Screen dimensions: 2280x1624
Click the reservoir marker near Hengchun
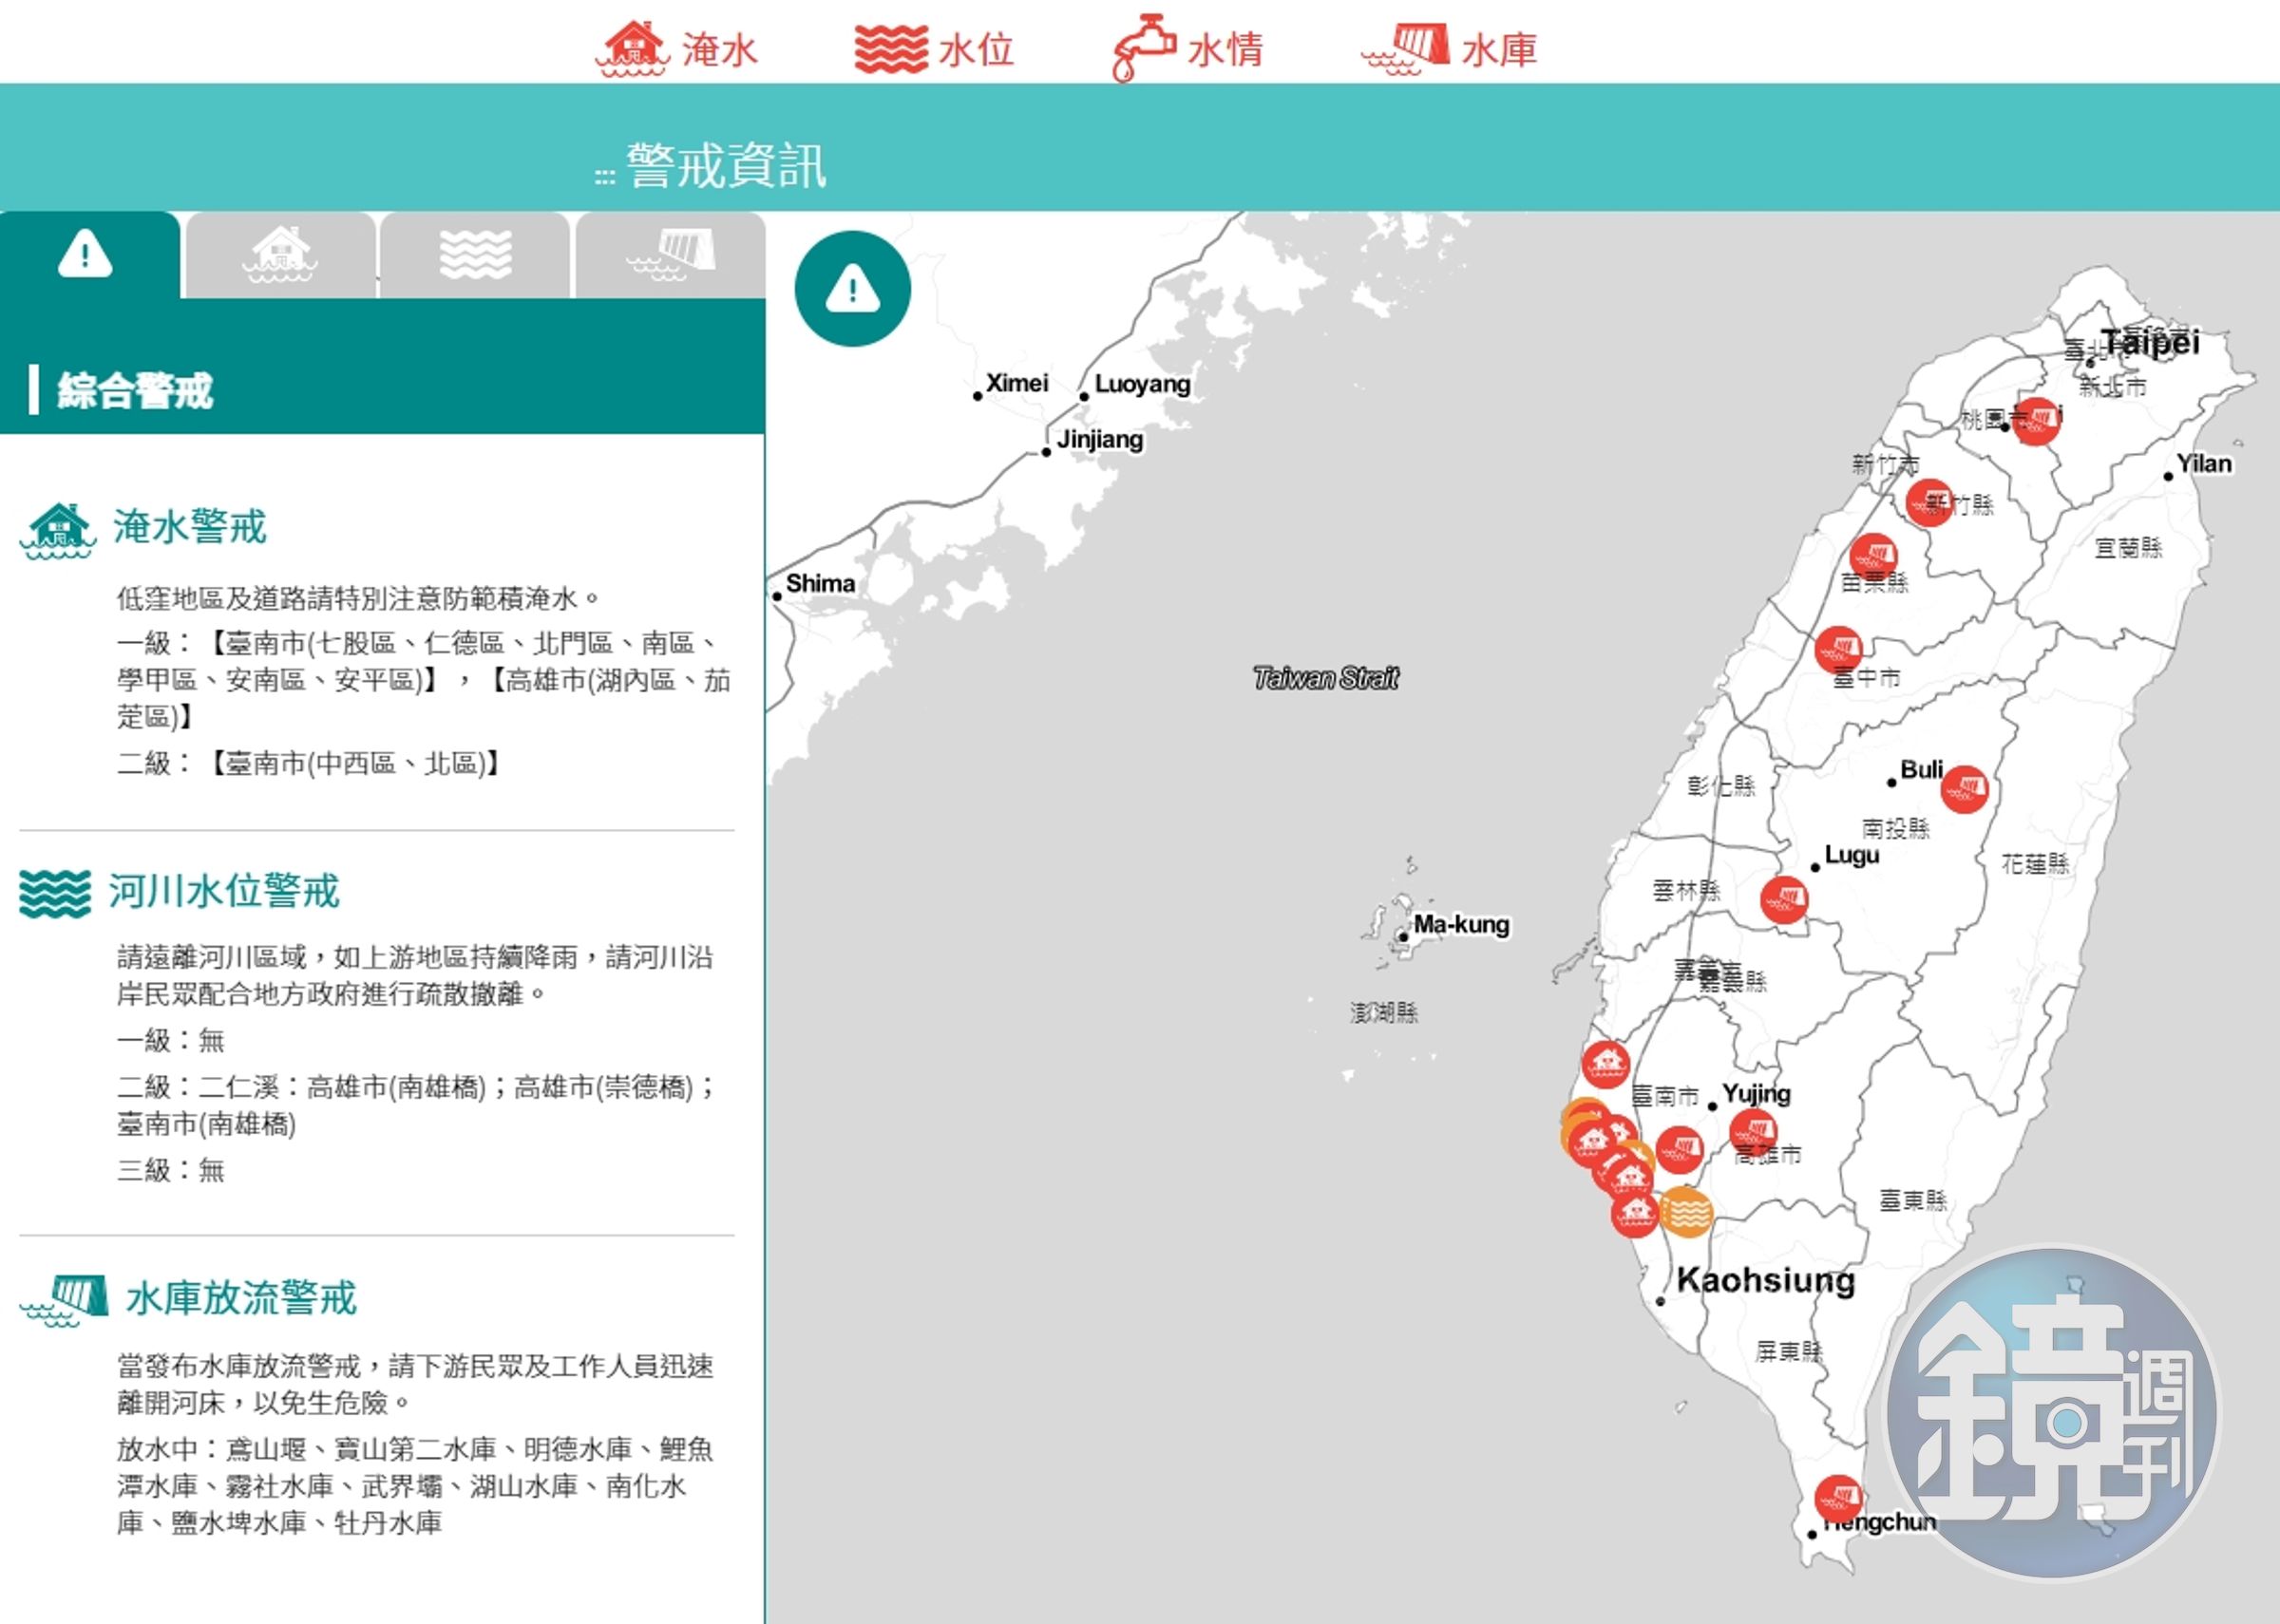pyautogui.click(x=1838, y=1499)
